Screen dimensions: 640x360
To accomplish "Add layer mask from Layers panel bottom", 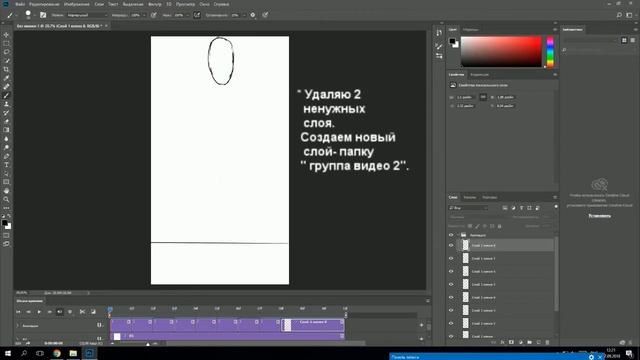I will 511,342.
